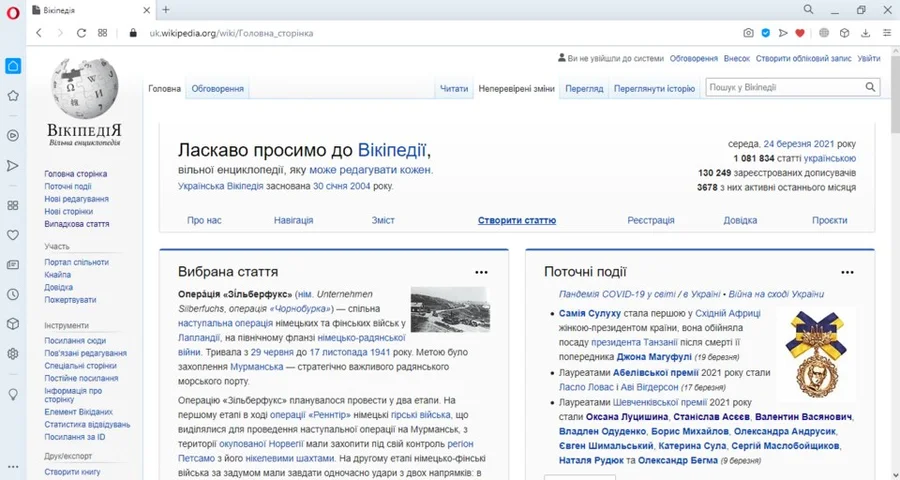Open Speed Dial grid in address bar
The height and width of the screenshot is (480, 900).
(x=103, y=33)
